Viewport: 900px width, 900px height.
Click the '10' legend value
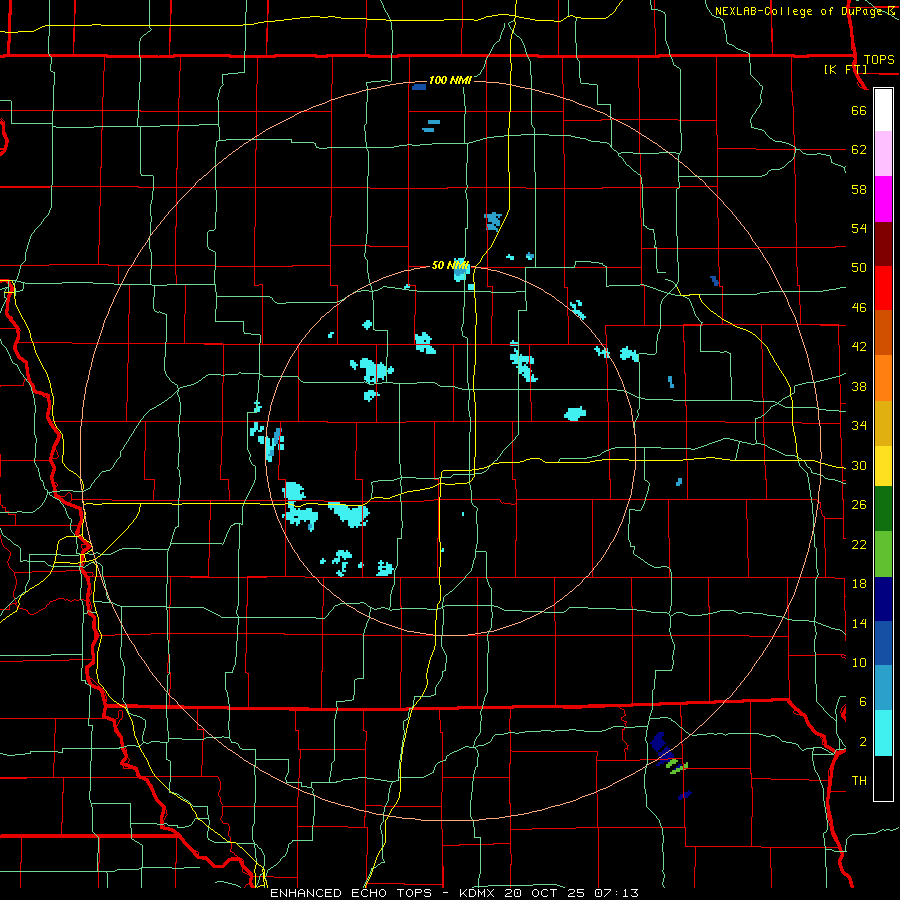point(859,662)
